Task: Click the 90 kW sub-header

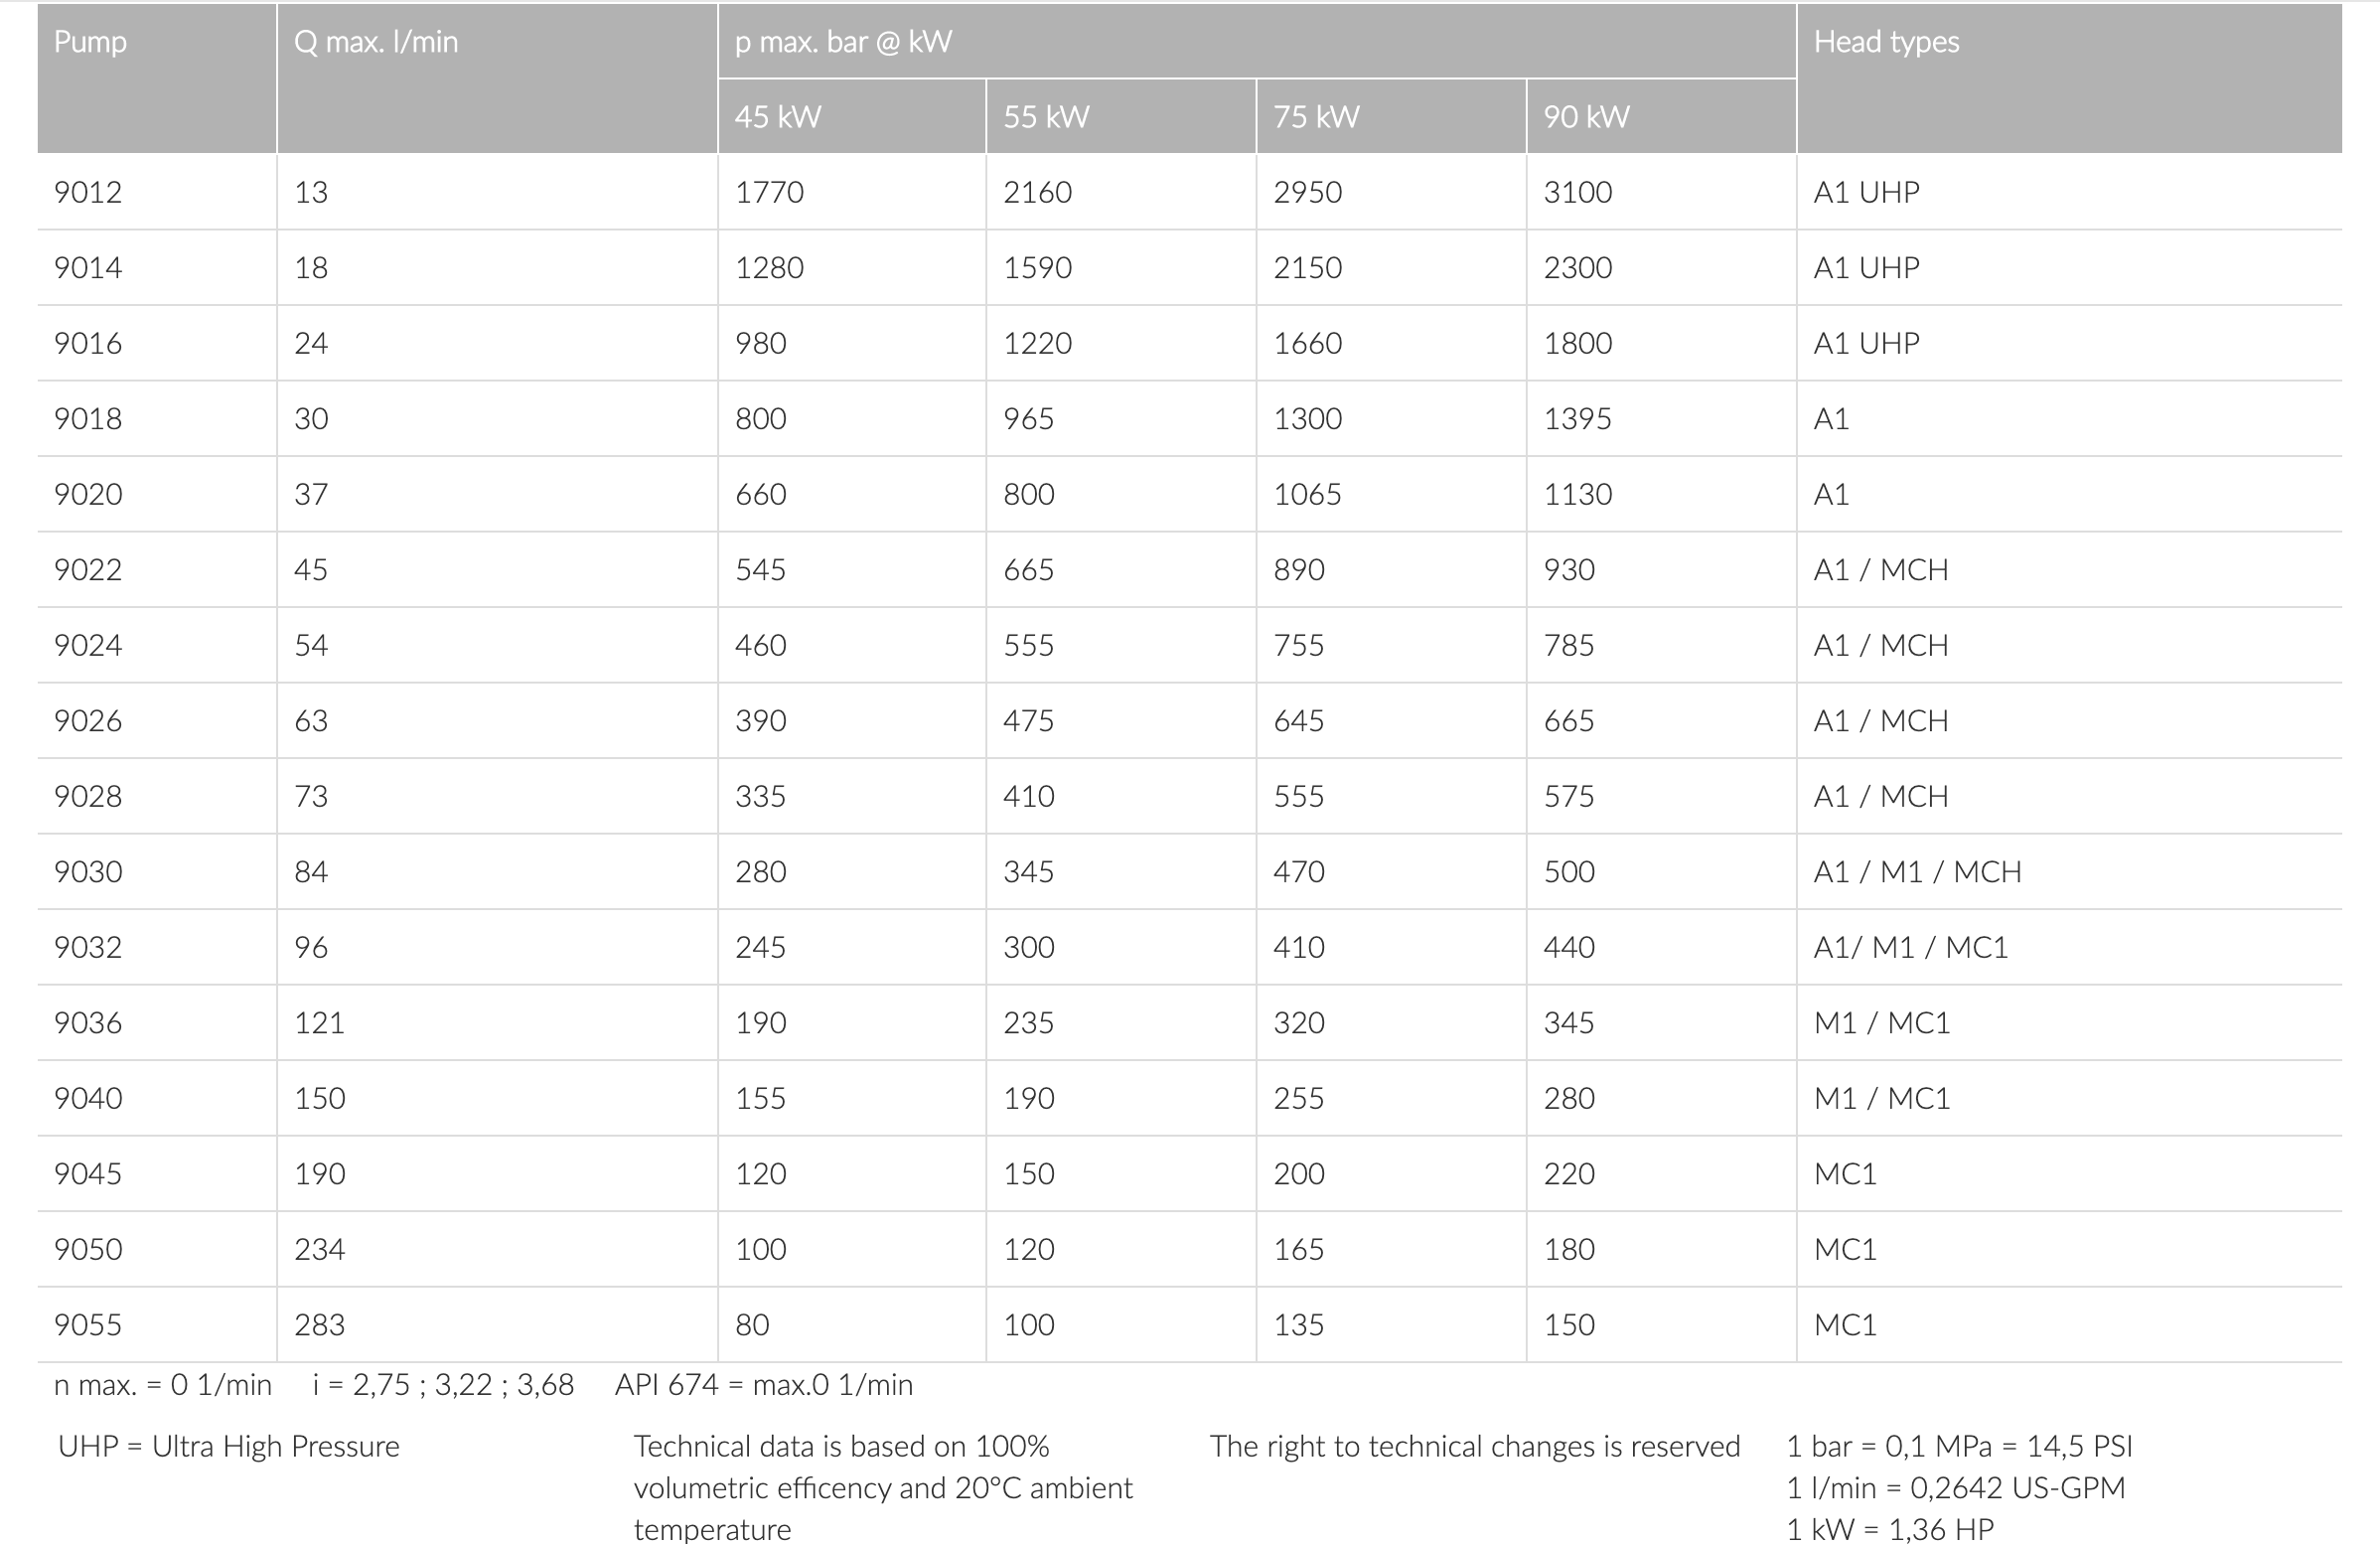Action: [1586, 117]
